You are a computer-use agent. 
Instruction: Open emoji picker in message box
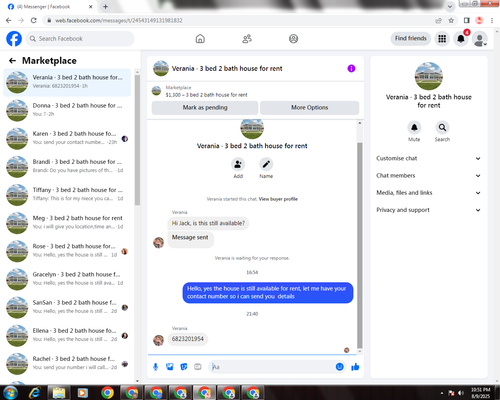(339, 367)
